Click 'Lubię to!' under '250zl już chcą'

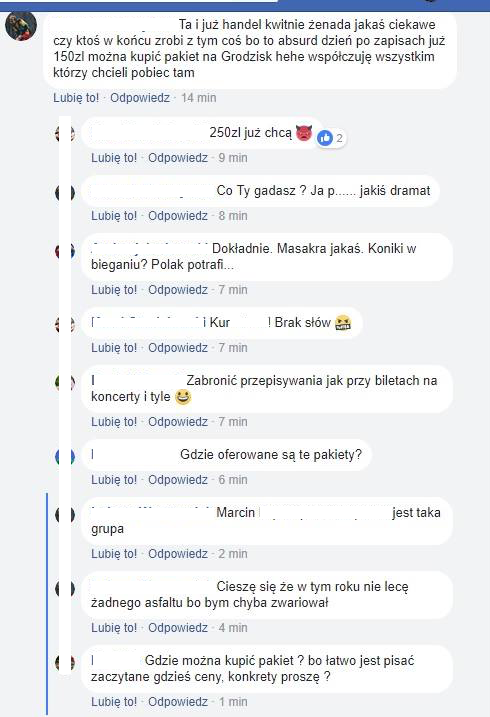pos(114,158)
